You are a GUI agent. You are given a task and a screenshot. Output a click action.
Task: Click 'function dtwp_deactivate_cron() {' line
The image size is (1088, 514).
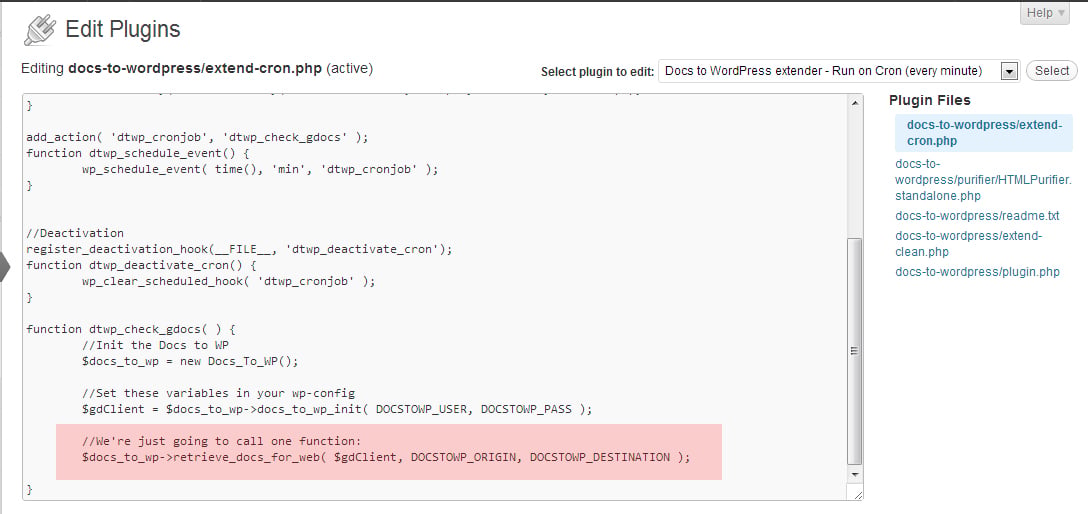pyautogui.click(x=142, y=265)
